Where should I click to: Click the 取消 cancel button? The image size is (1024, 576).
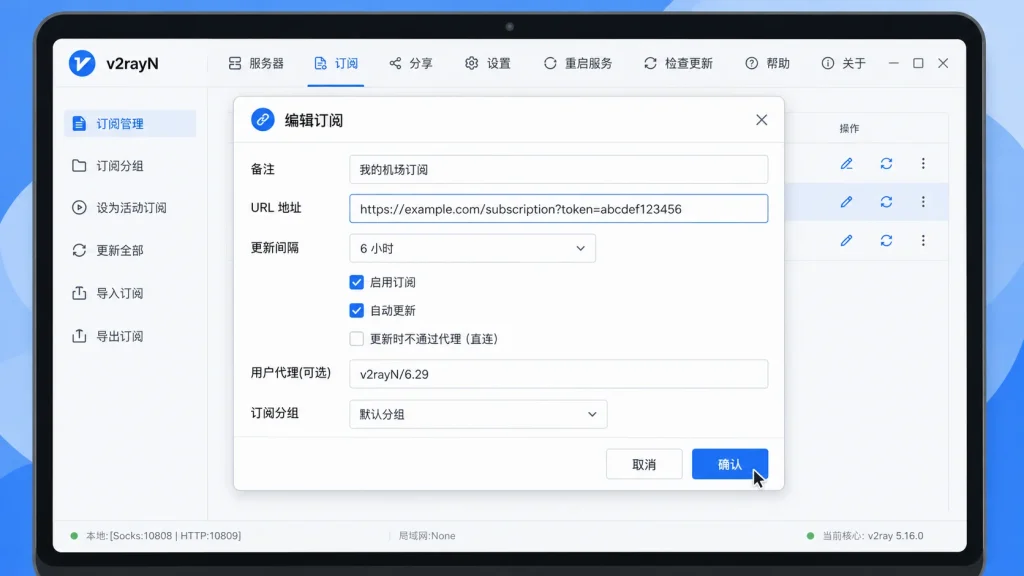pyautogui.click(x=644, y=464)
